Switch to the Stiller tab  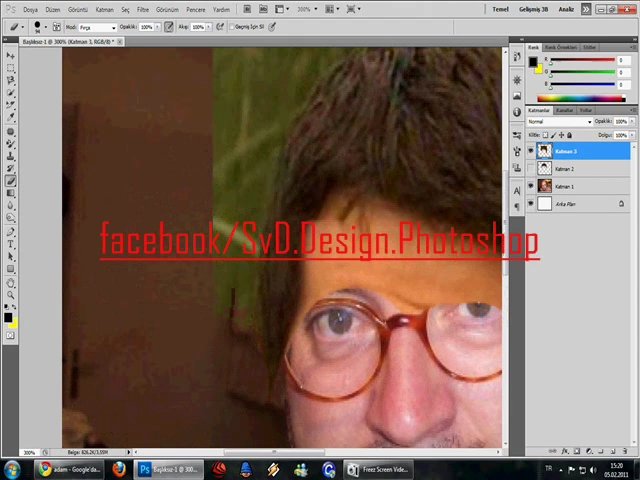589,47
